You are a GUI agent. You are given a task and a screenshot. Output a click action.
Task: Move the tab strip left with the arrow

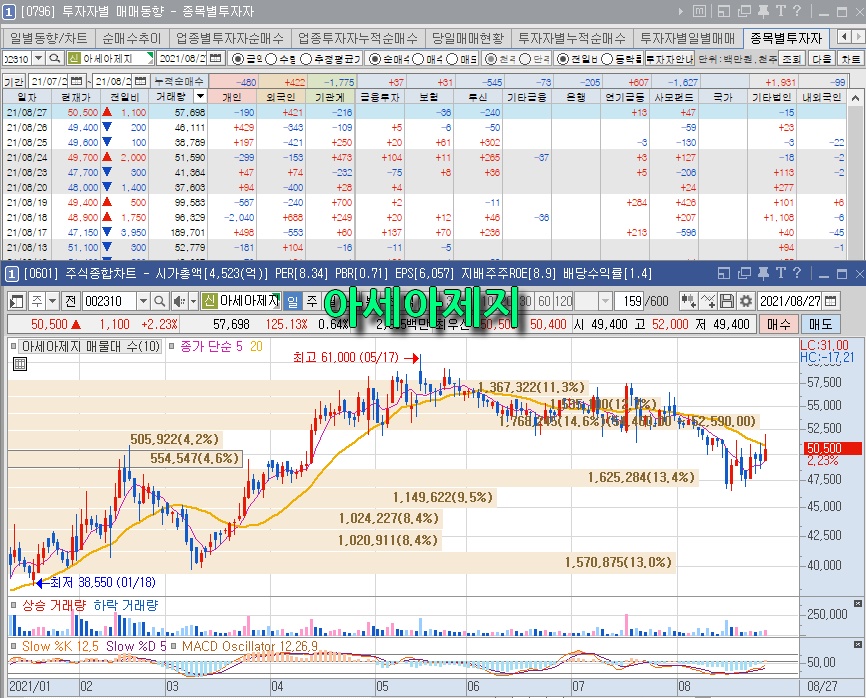[x=844, y=37]
